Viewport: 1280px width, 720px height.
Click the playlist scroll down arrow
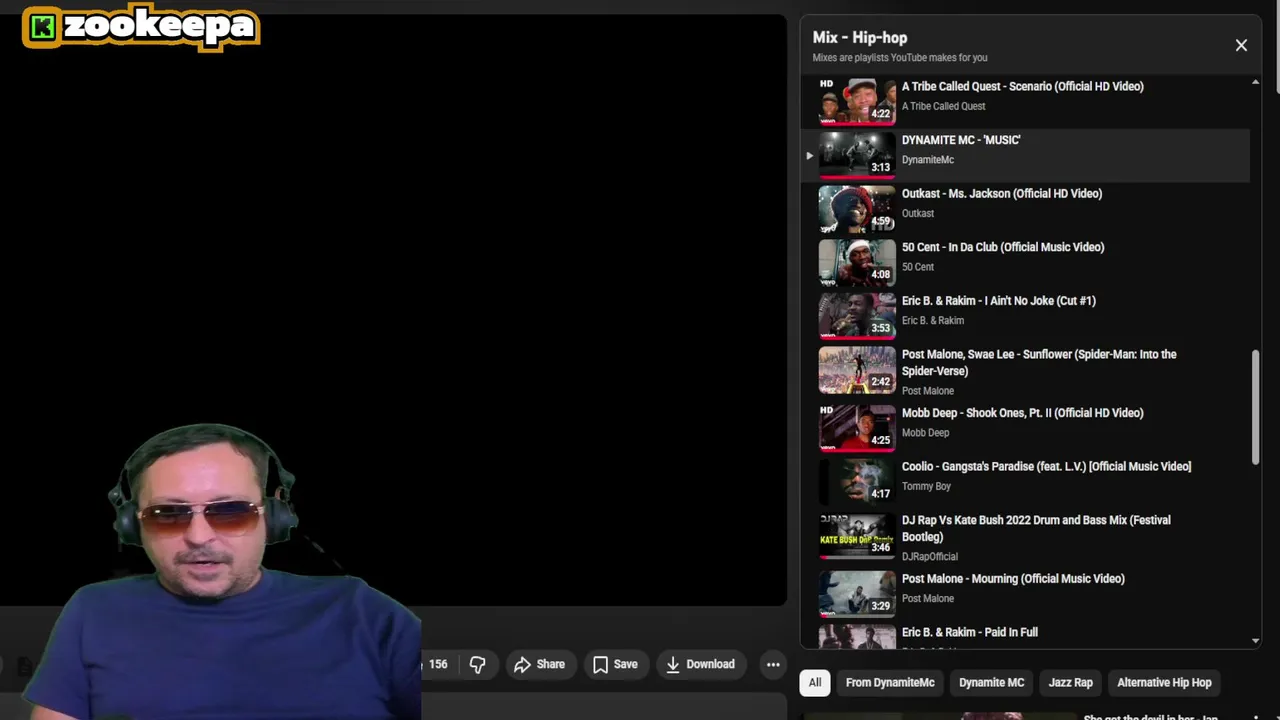(1255, 640)
